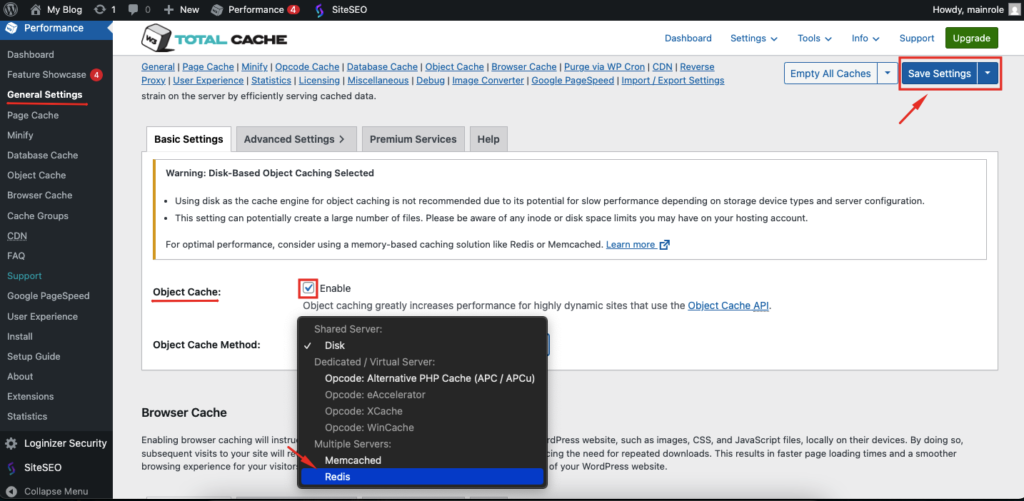This screenshot has width=1024, height=501.
Task: Open Setup Guide in sidebar
Action: coord(33,357)
